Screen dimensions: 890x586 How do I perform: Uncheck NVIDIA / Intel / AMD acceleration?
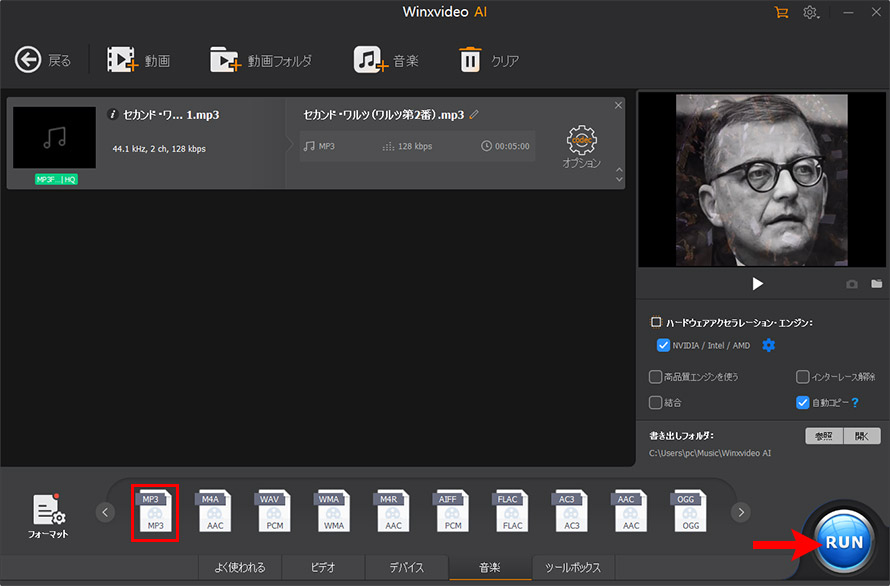663,345
